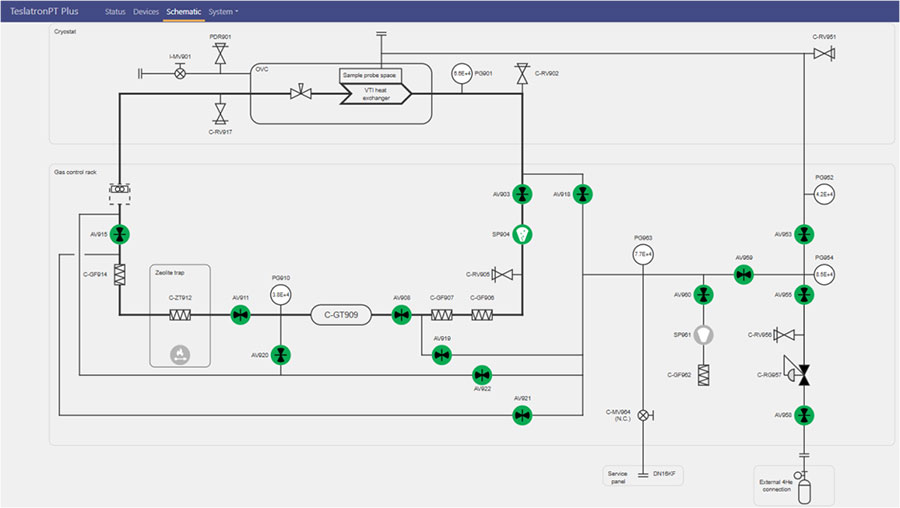The width and height of the screenshot is (900, 508).
Task: Click the VTI heat exchanger block
Action: pos(375,94)
